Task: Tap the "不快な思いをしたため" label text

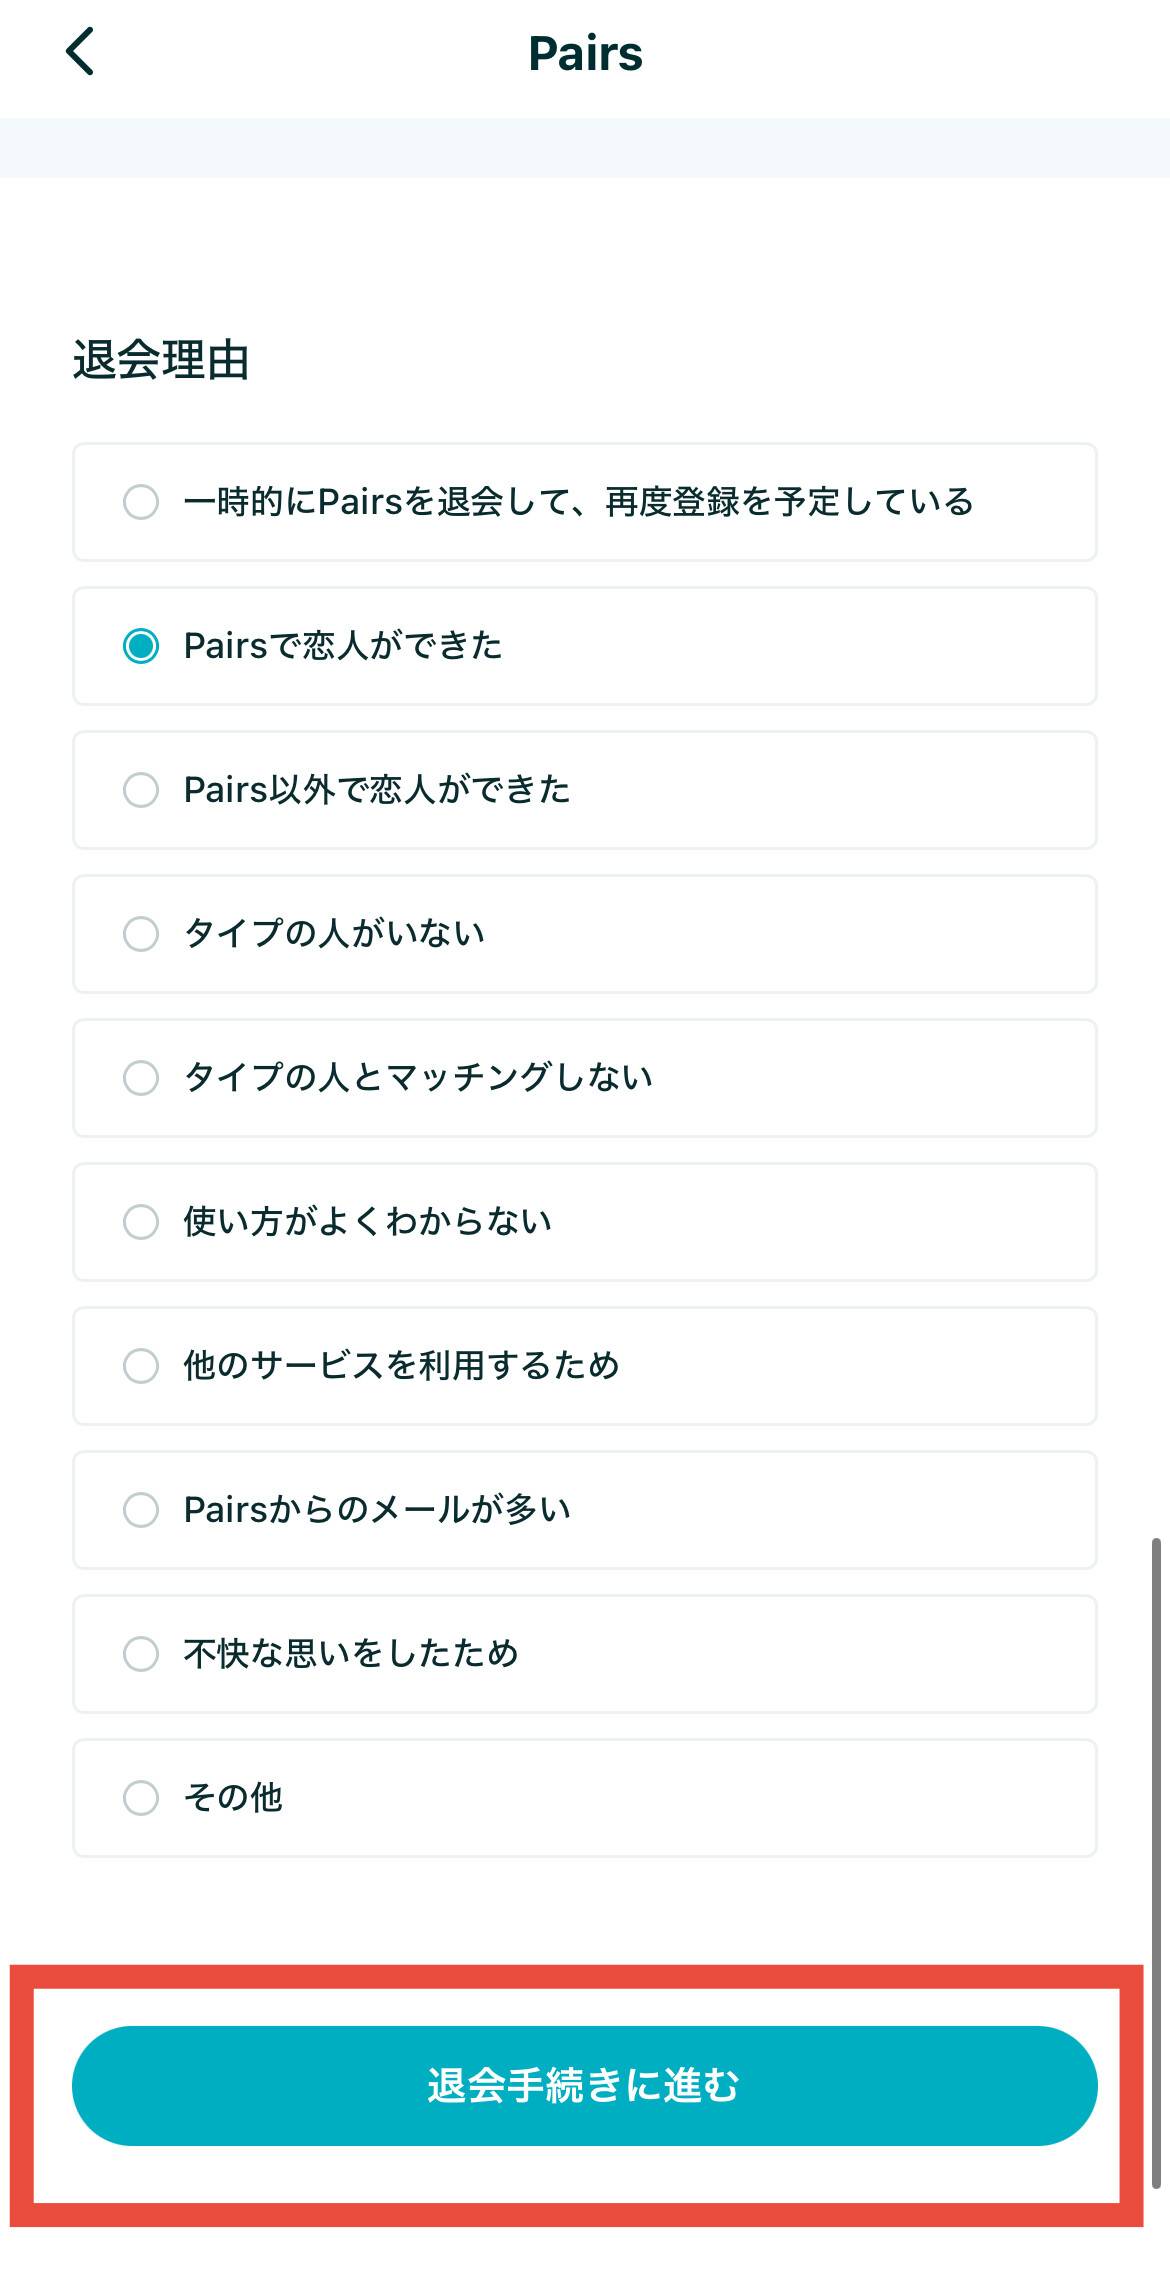Action: [351, 1654]
